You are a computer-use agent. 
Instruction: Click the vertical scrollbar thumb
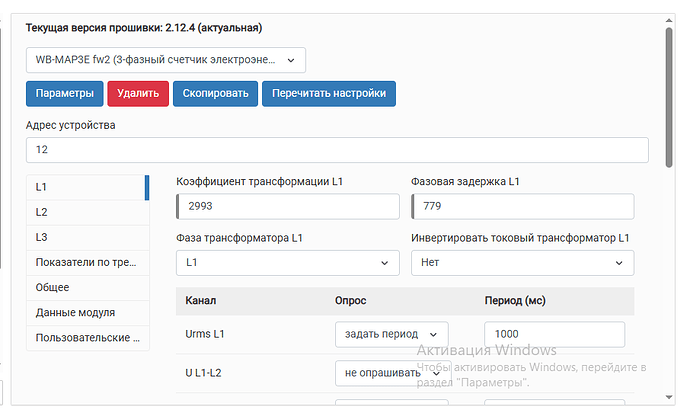[669, 97]
